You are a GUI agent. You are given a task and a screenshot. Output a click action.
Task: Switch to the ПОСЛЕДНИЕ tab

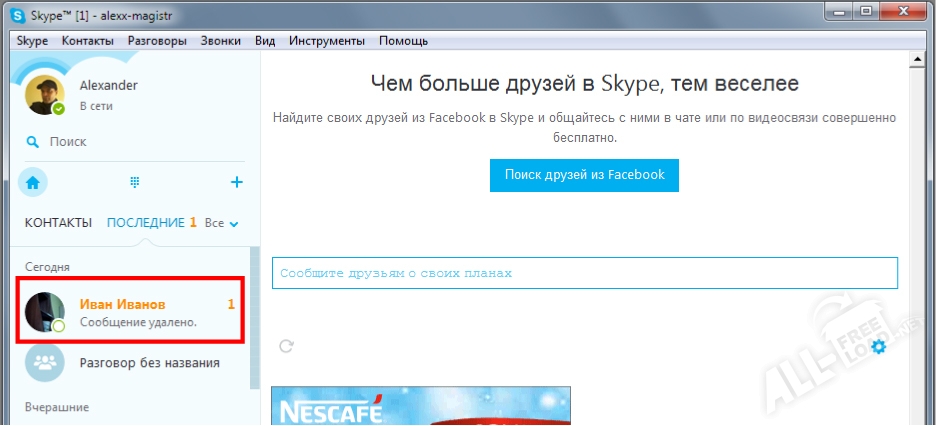(146, 223)
